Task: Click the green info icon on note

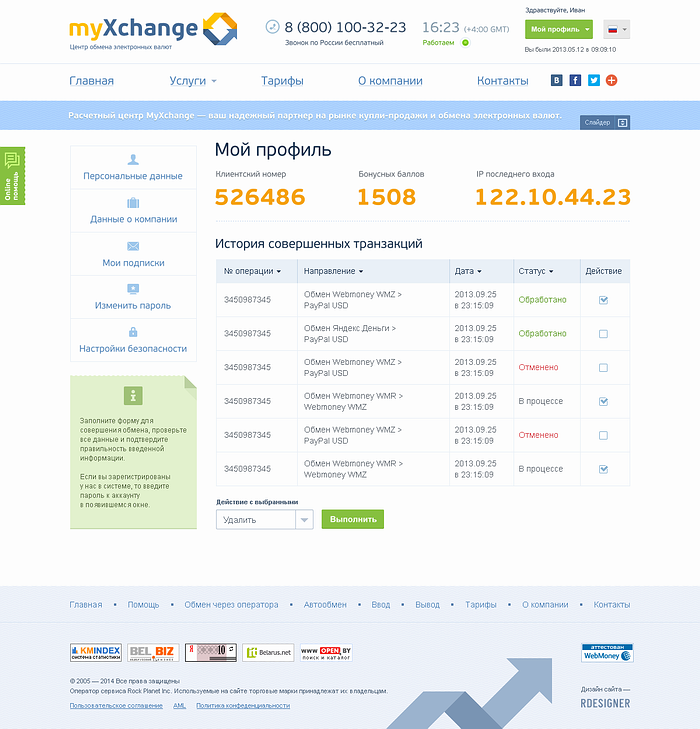Action: coord(133,396)
